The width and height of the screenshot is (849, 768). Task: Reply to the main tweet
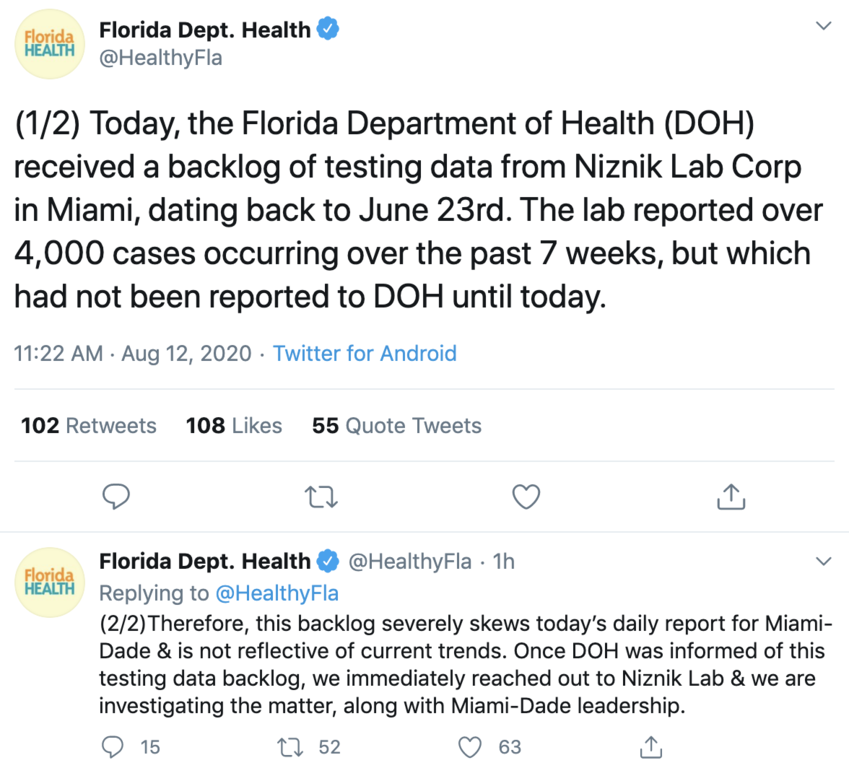tap(118, 496)
